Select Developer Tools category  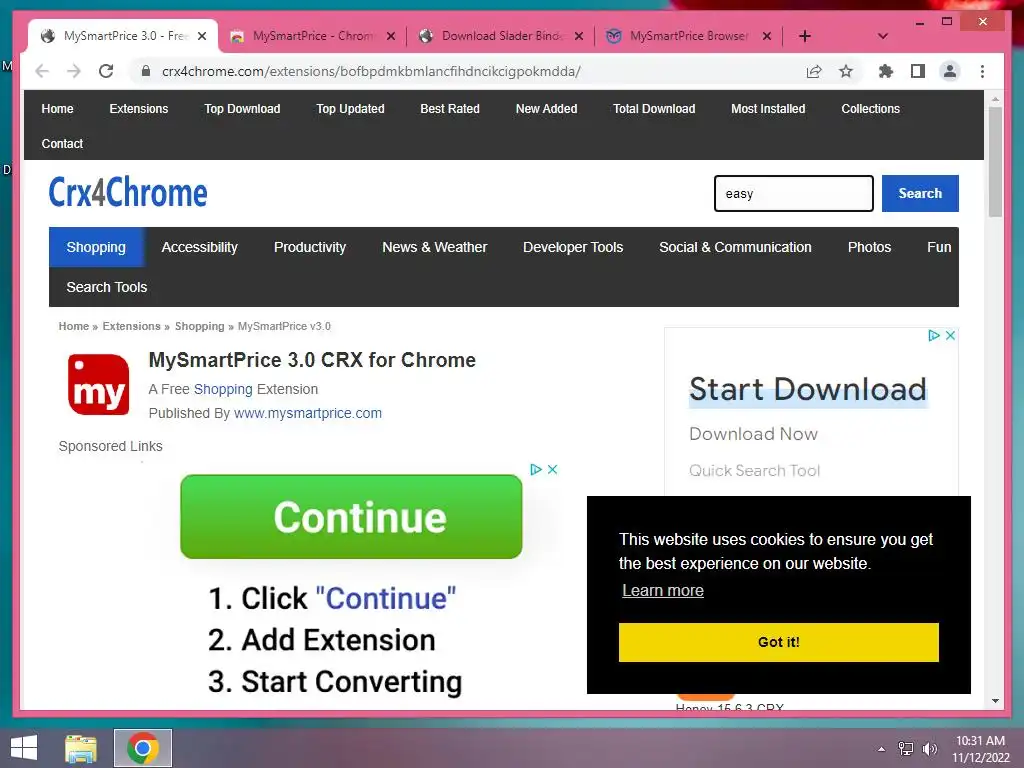point(573,247)
